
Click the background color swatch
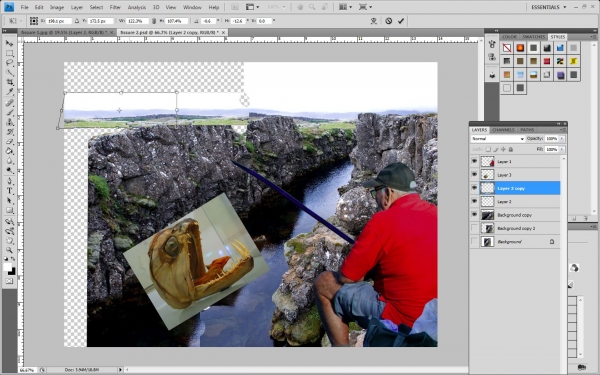(x=12, y=271)
